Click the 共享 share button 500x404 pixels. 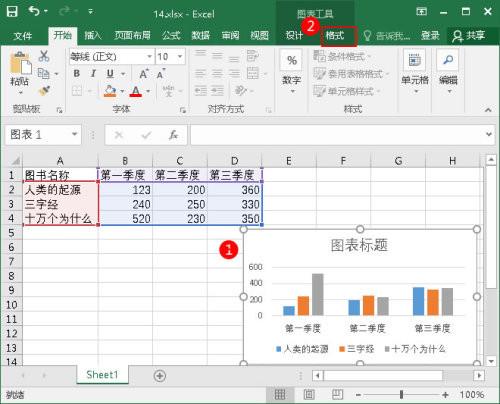click(469, 35)
